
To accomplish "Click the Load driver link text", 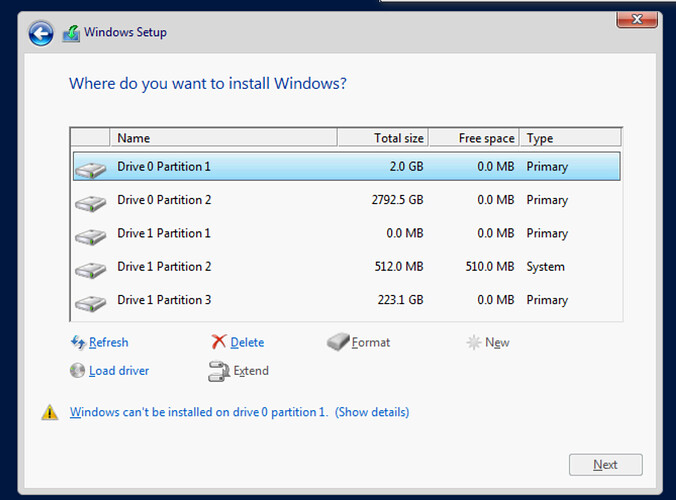I will coord(119,371).
